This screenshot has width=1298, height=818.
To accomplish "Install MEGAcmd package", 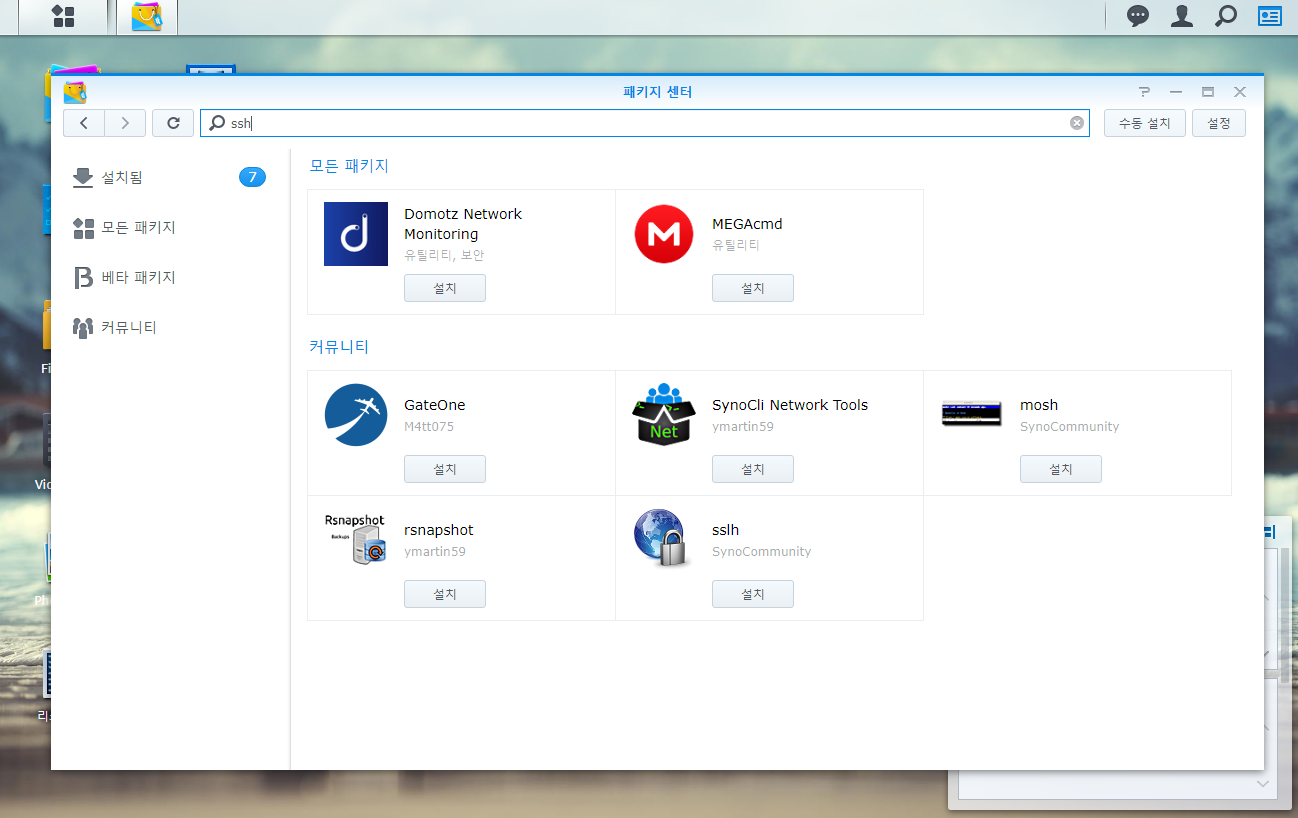I will (753, 288).
